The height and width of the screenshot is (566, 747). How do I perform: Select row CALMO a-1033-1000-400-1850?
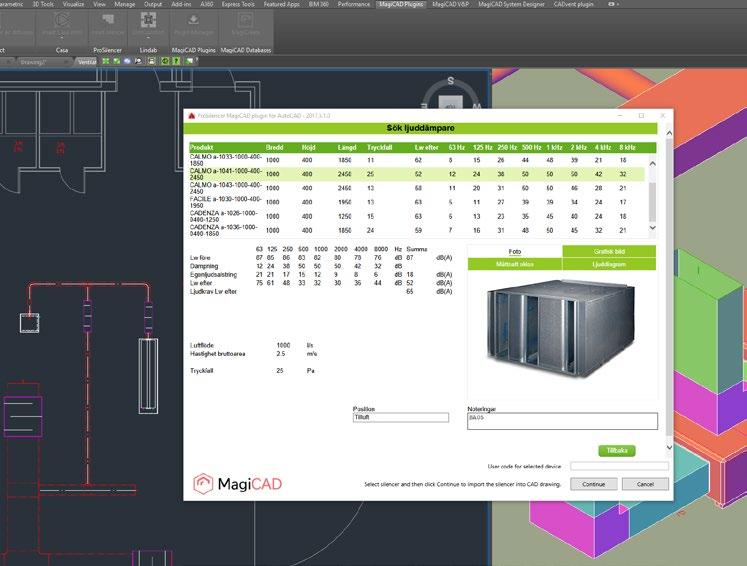click(x=417, y=160)
